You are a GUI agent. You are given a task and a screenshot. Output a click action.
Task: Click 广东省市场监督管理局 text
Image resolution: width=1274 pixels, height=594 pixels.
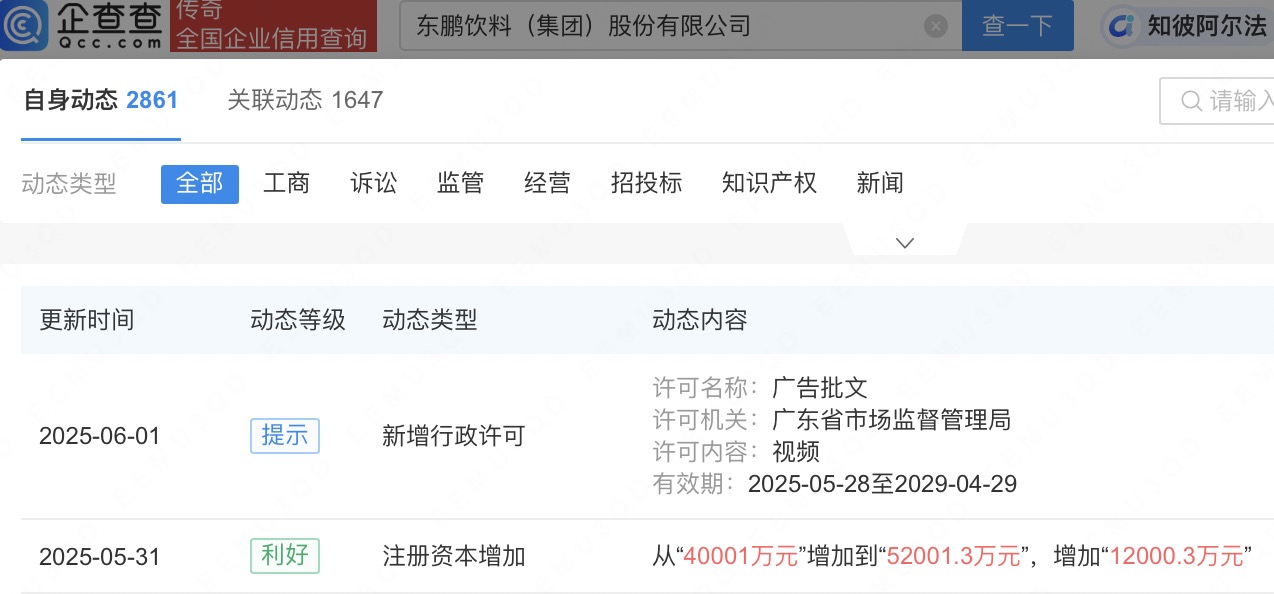click(x=892, y=420)
